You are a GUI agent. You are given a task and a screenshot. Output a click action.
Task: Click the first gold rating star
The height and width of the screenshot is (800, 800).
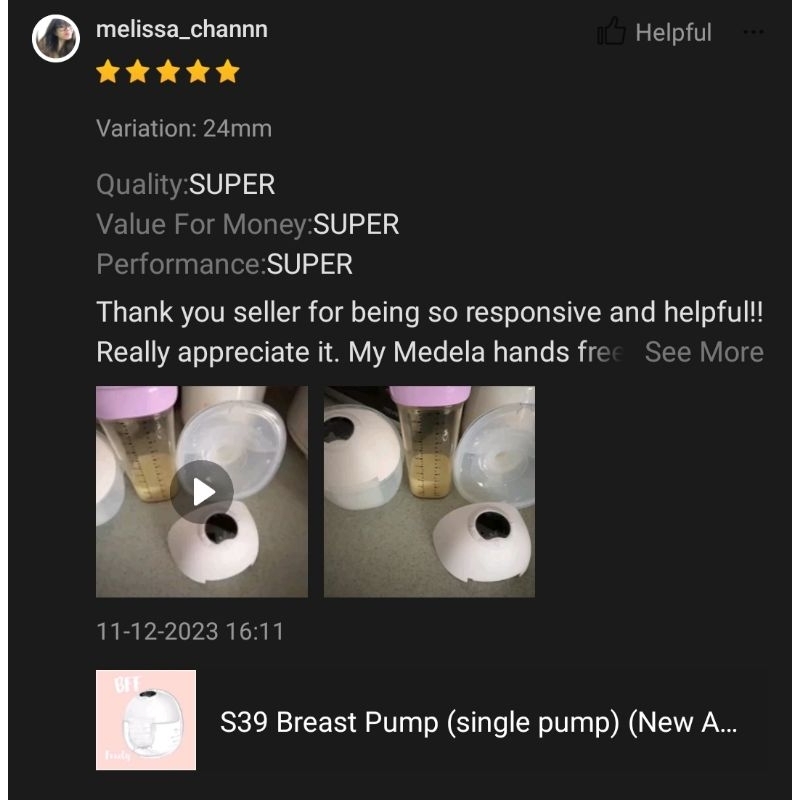tap(108, 71)
